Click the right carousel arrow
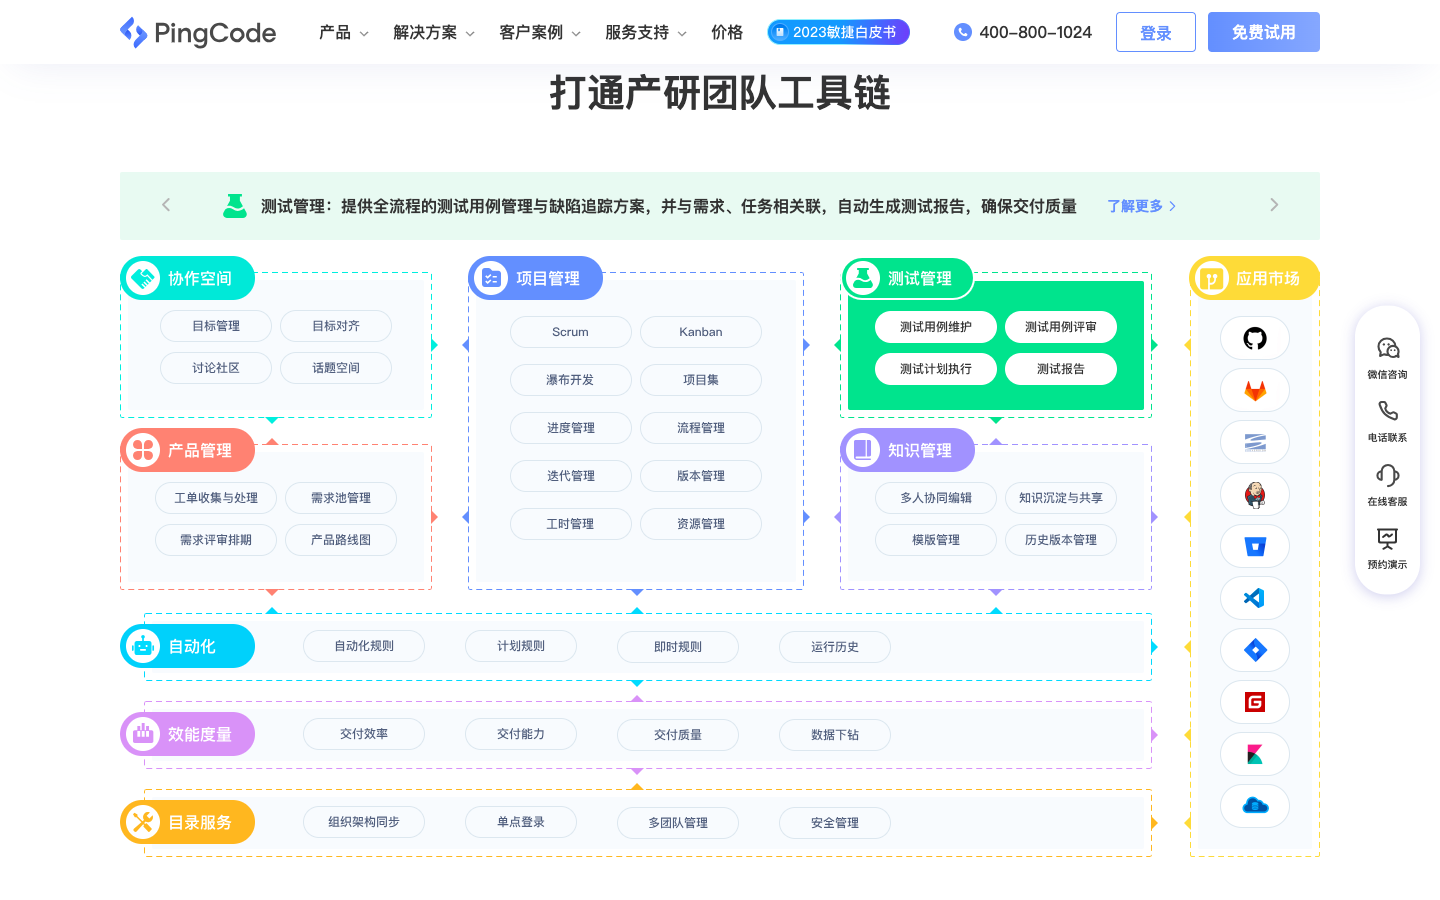1440x900 pixels. (1274, 205)
